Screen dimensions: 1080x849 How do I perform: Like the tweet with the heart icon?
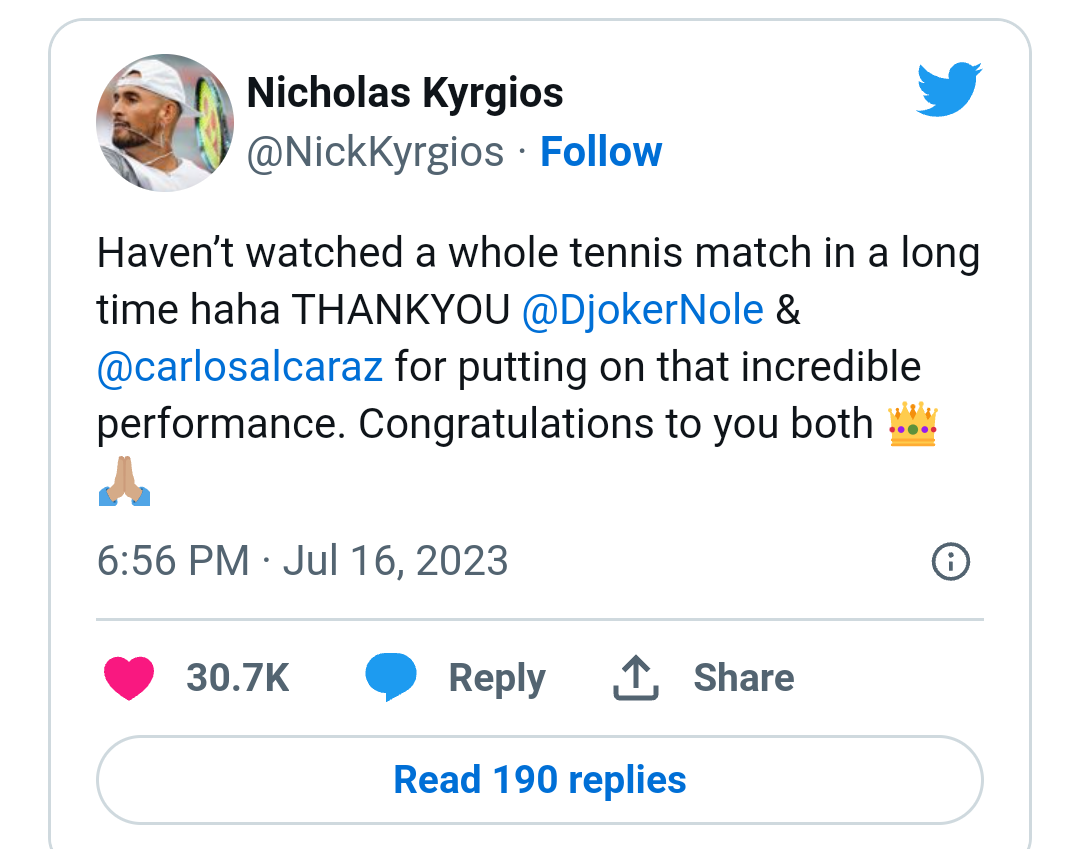[129, 678]
